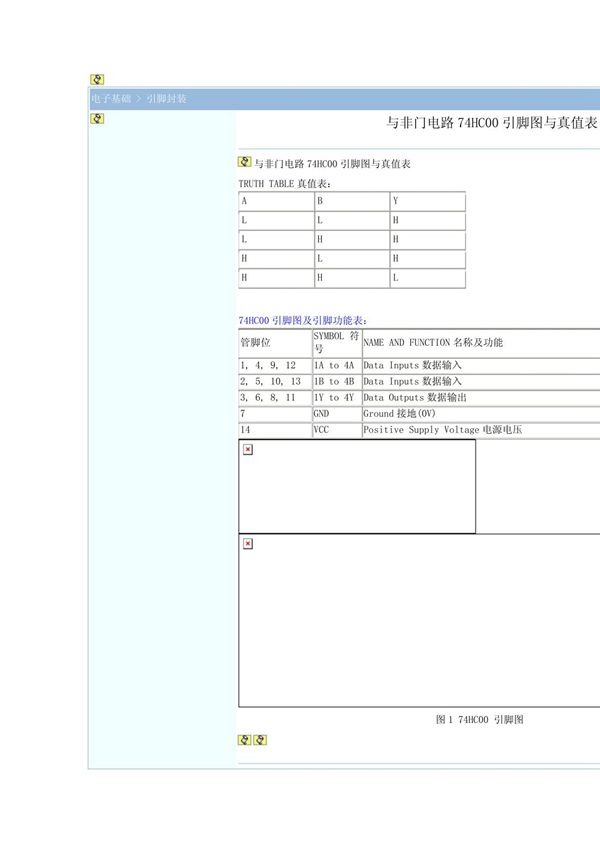The width and height of the screenshot is (600, 850).
Task: Select the pin cell 3, 6, 8, 11
Action: coord(275,398)
